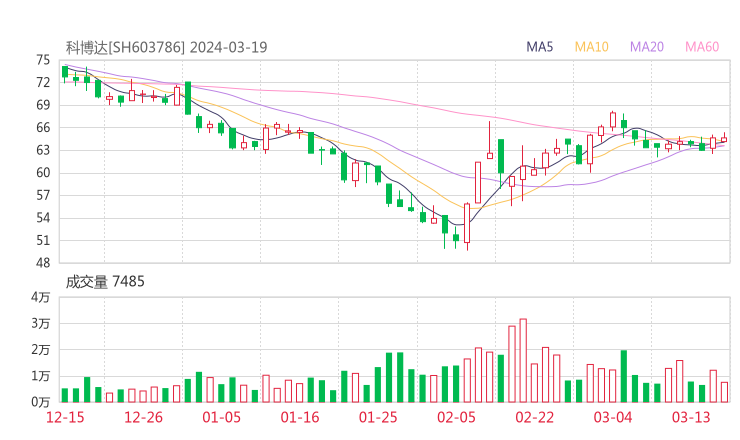Click the 54 price axis label

click(43, 218)
